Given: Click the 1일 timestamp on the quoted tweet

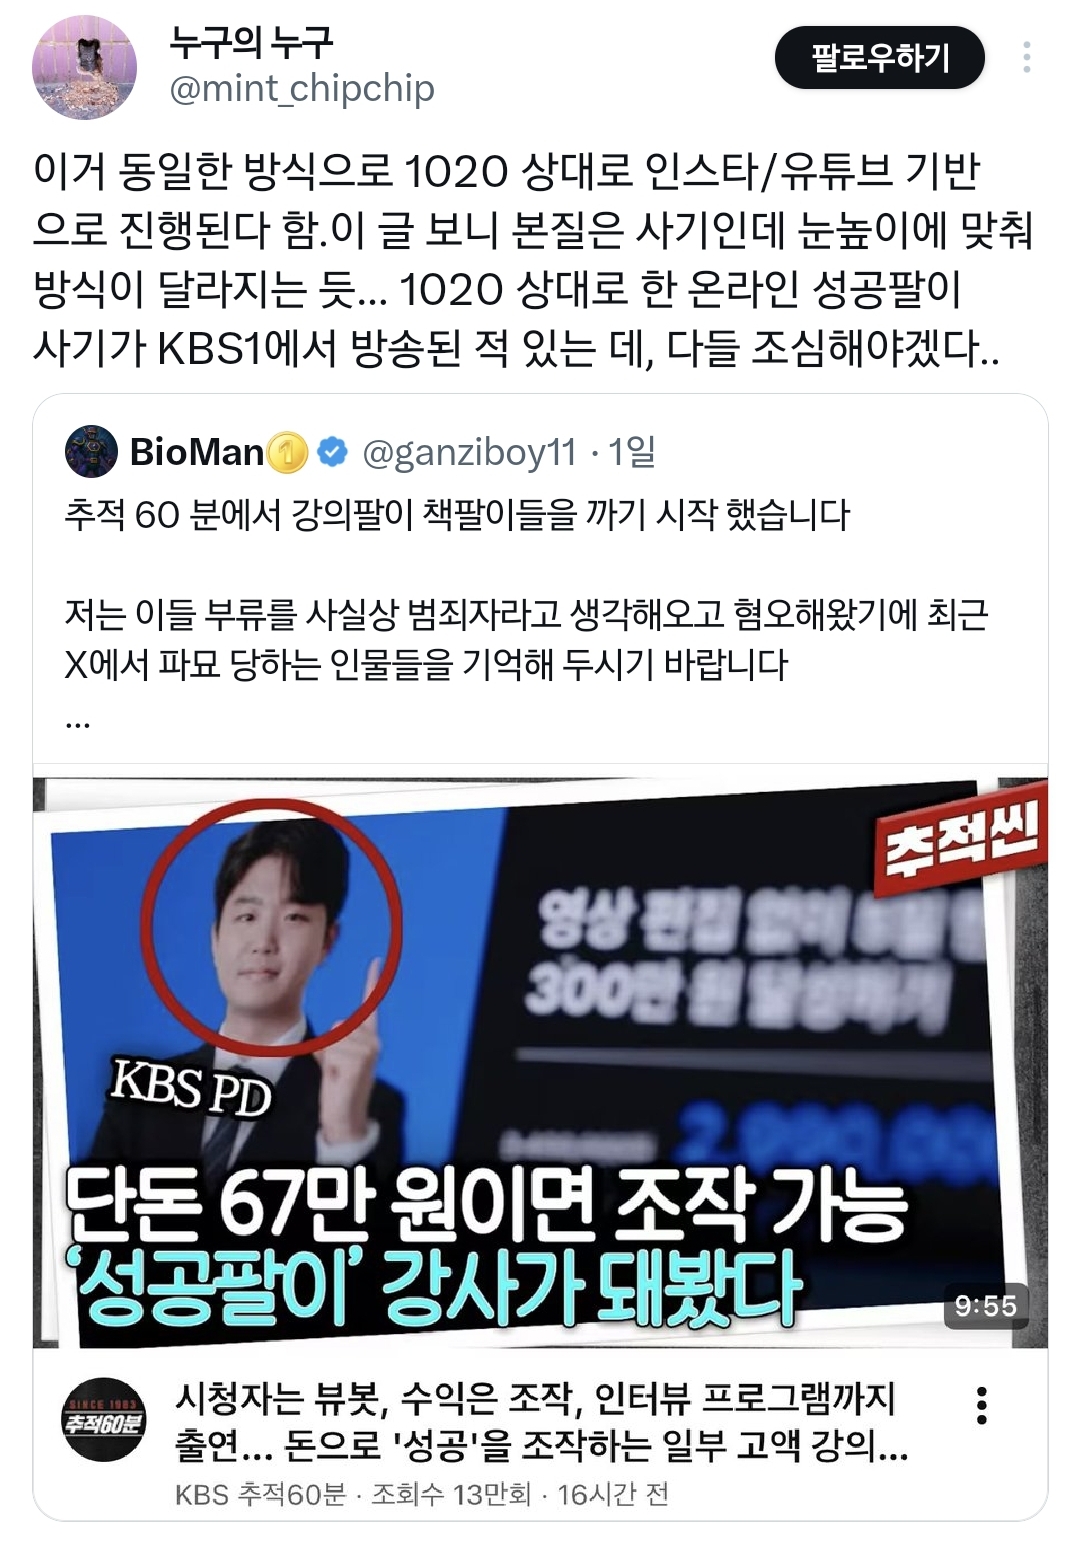Looking at the screenshot, I should tap(632, 452).
